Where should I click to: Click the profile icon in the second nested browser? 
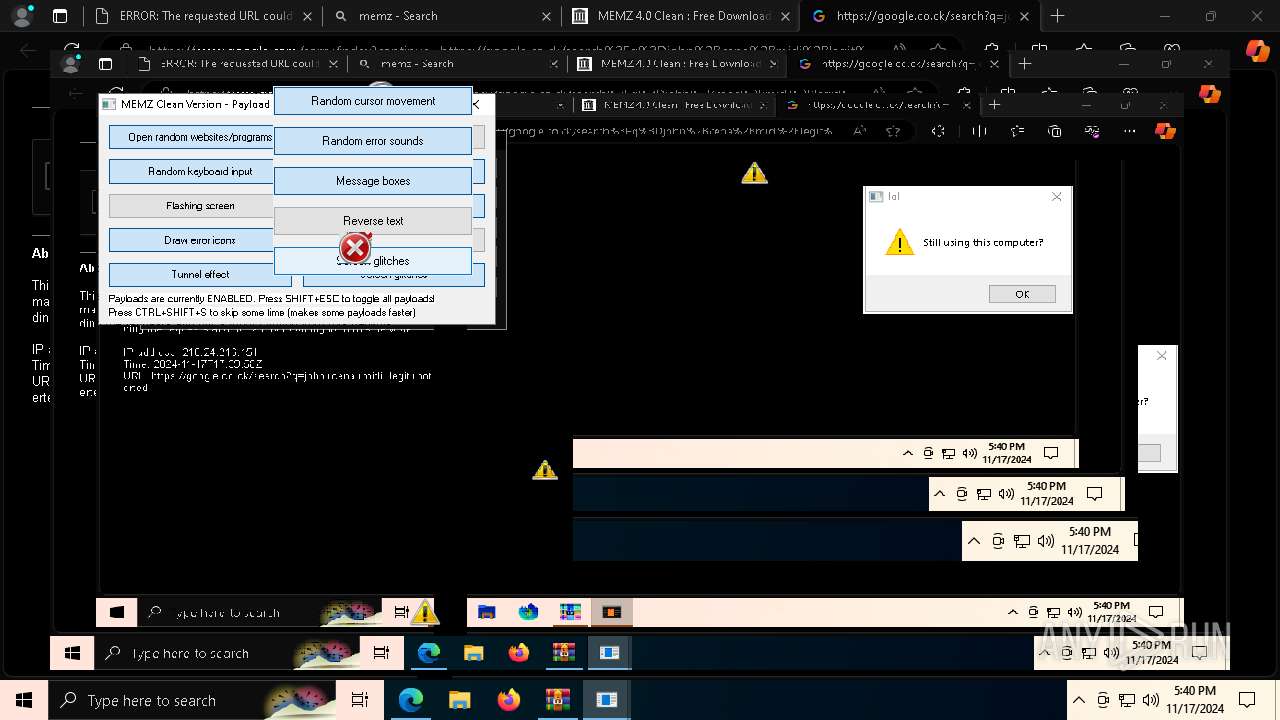(x=70, y=63)
